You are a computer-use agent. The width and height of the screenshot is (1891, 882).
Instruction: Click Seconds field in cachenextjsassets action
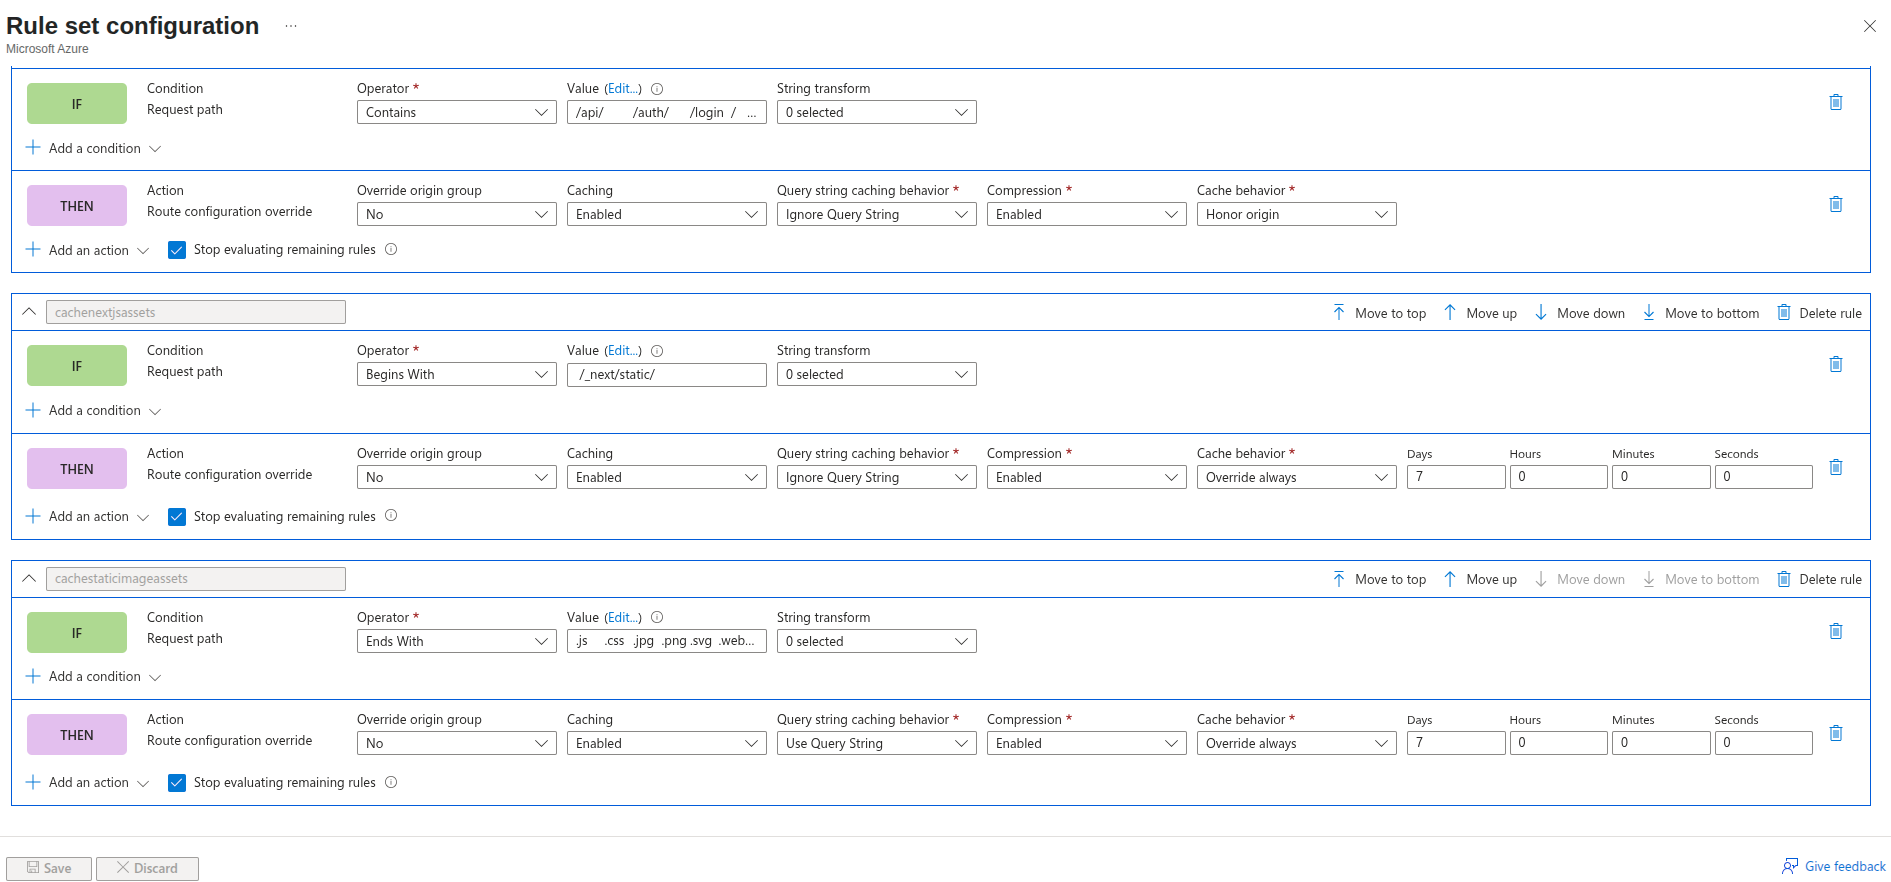[x=1763, y=477]
